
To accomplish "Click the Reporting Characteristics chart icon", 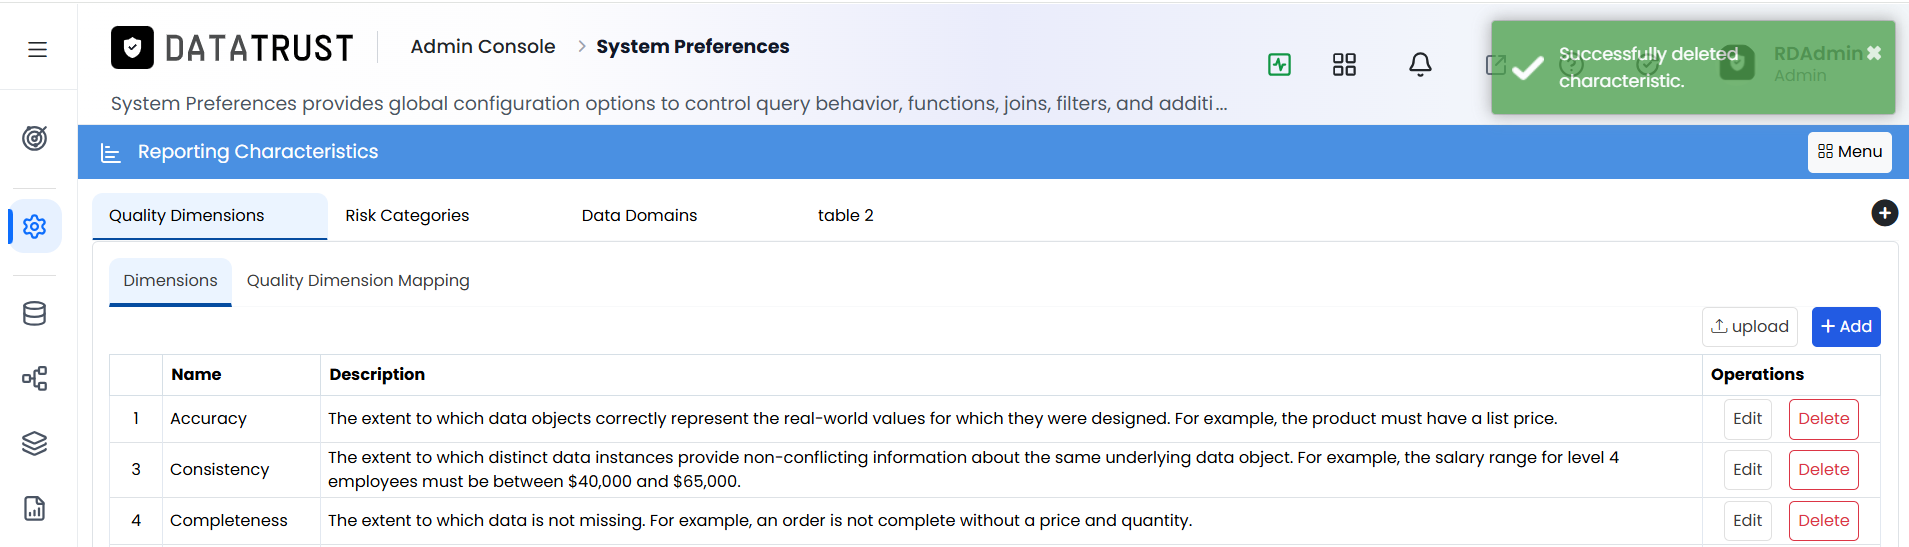I will point(111,153).
